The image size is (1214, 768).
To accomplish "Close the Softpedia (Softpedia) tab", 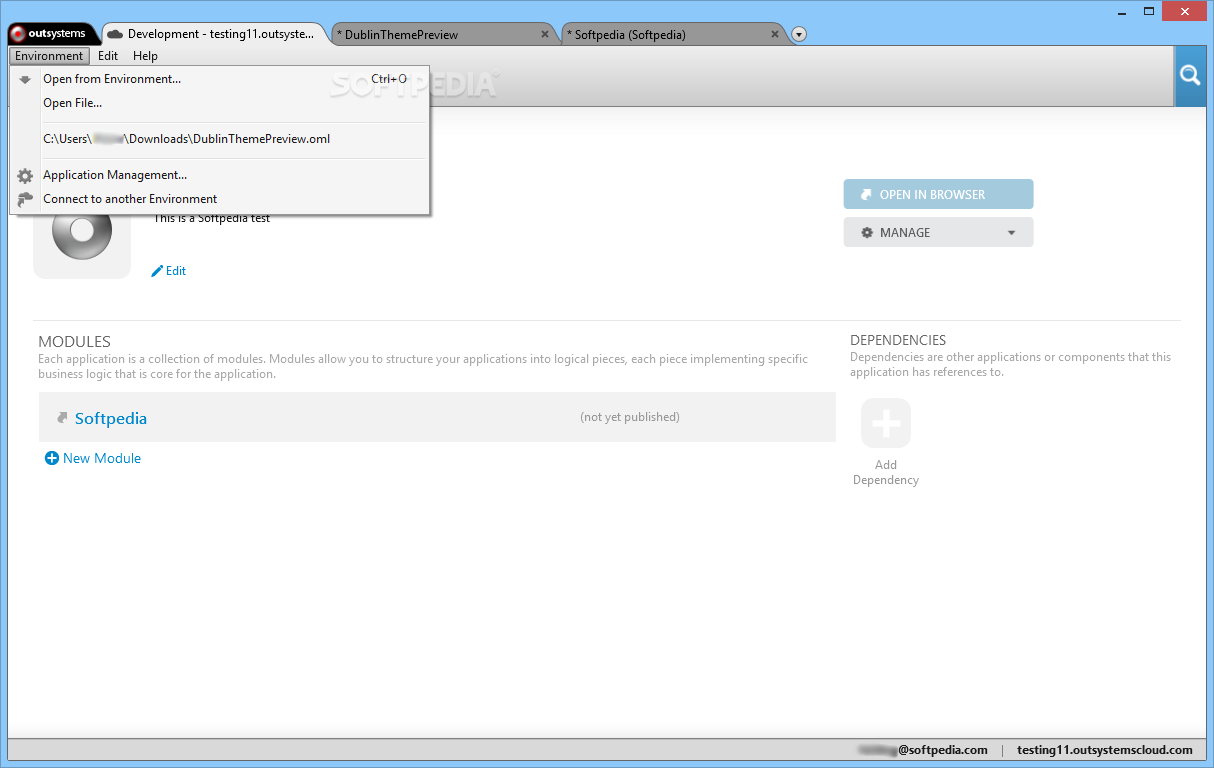I will pyautogui.click(x=775, y=34).
